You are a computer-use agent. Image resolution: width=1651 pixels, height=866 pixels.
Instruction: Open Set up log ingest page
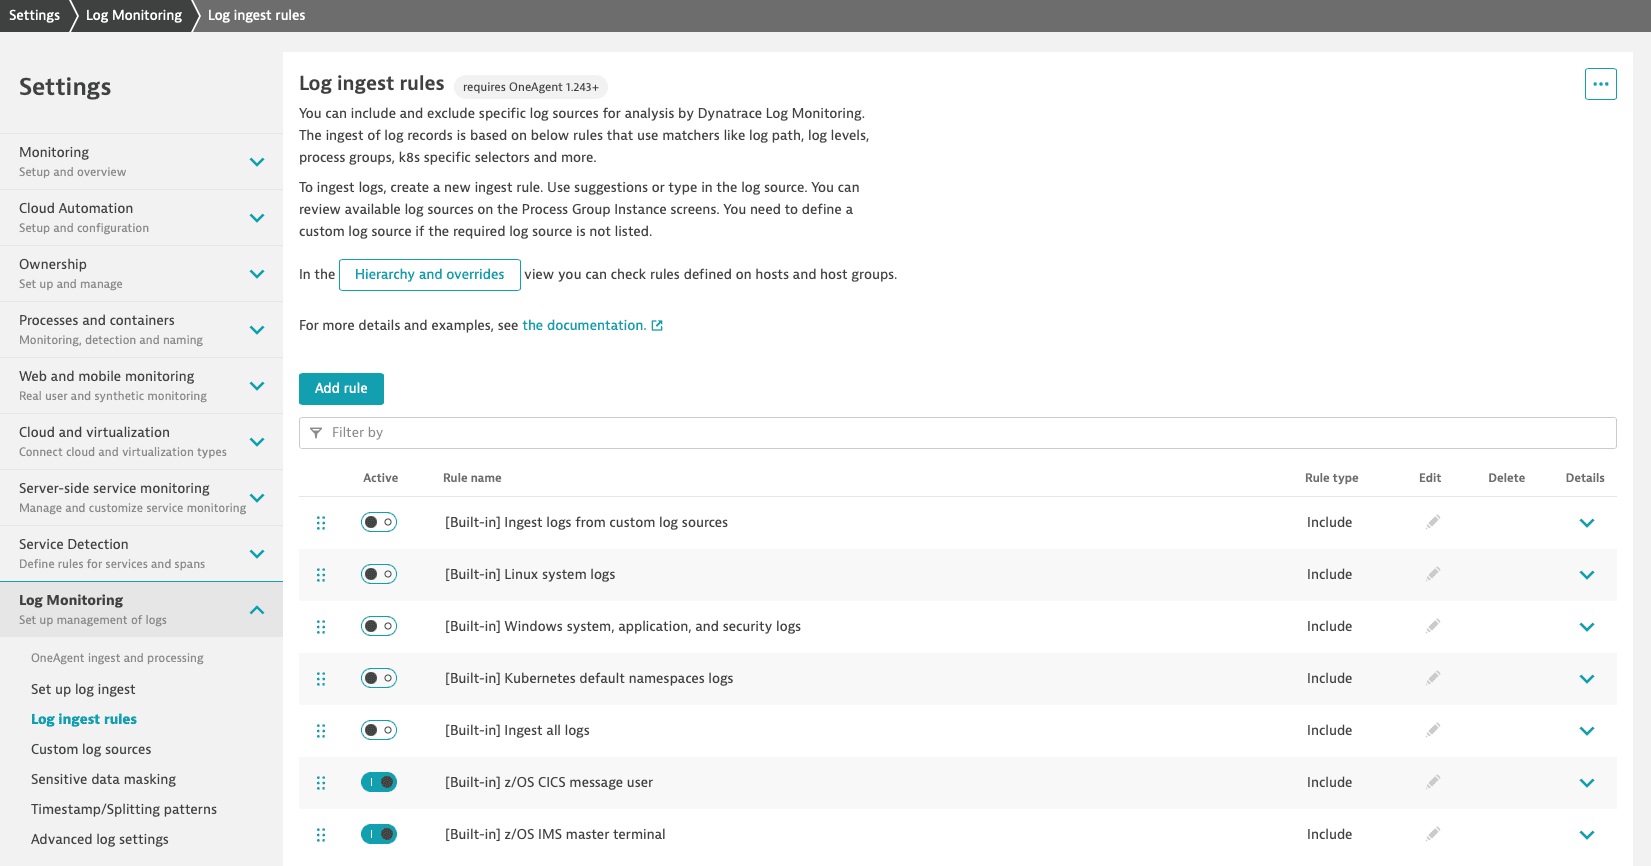(x=83, y=689)
